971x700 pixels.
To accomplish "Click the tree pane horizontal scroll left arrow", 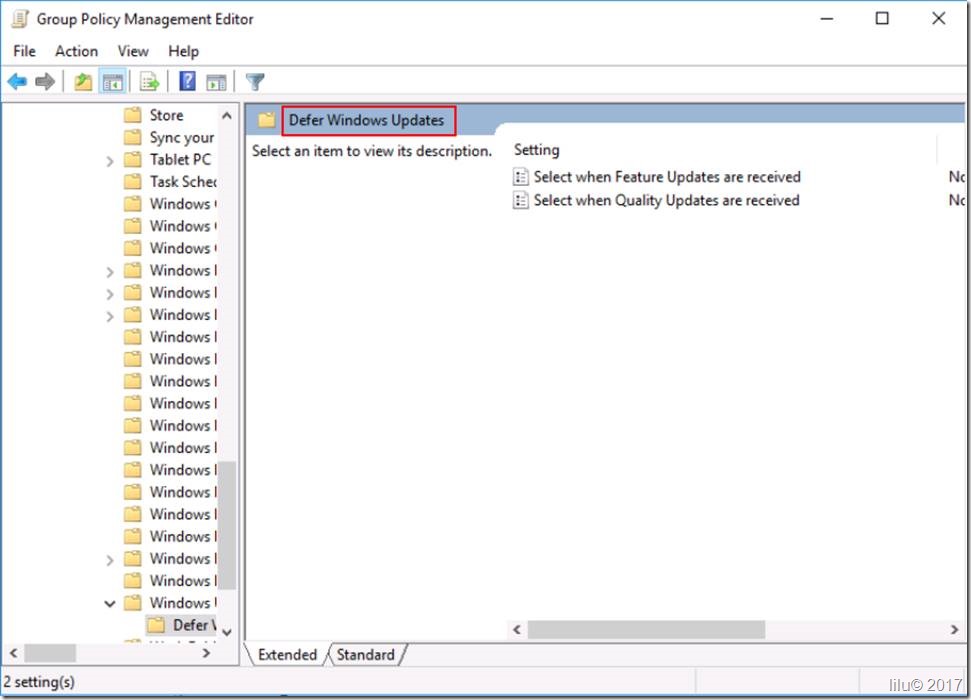I will tap(14, 653).
